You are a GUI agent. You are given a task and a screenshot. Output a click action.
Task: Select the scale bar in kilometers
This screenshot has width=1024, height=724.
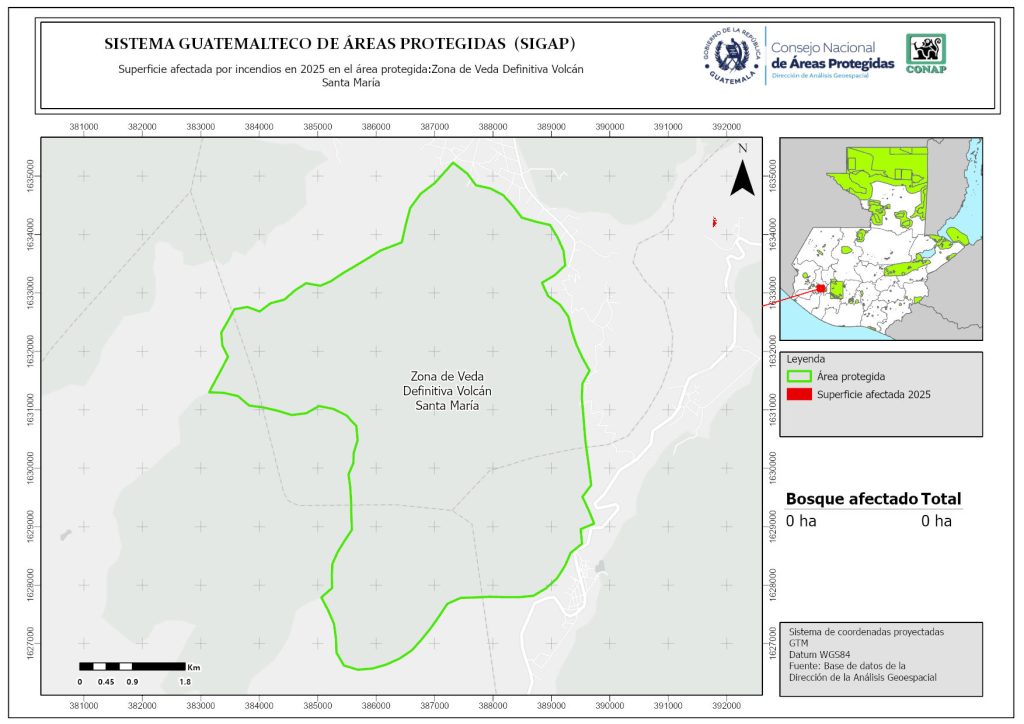(x=132, y=666)
